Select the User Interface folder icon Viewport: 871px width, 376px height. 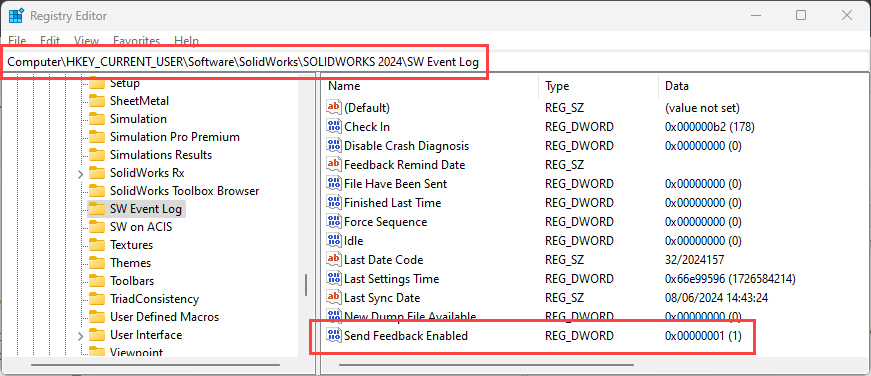pyautogui.click(x=97, y=335)
